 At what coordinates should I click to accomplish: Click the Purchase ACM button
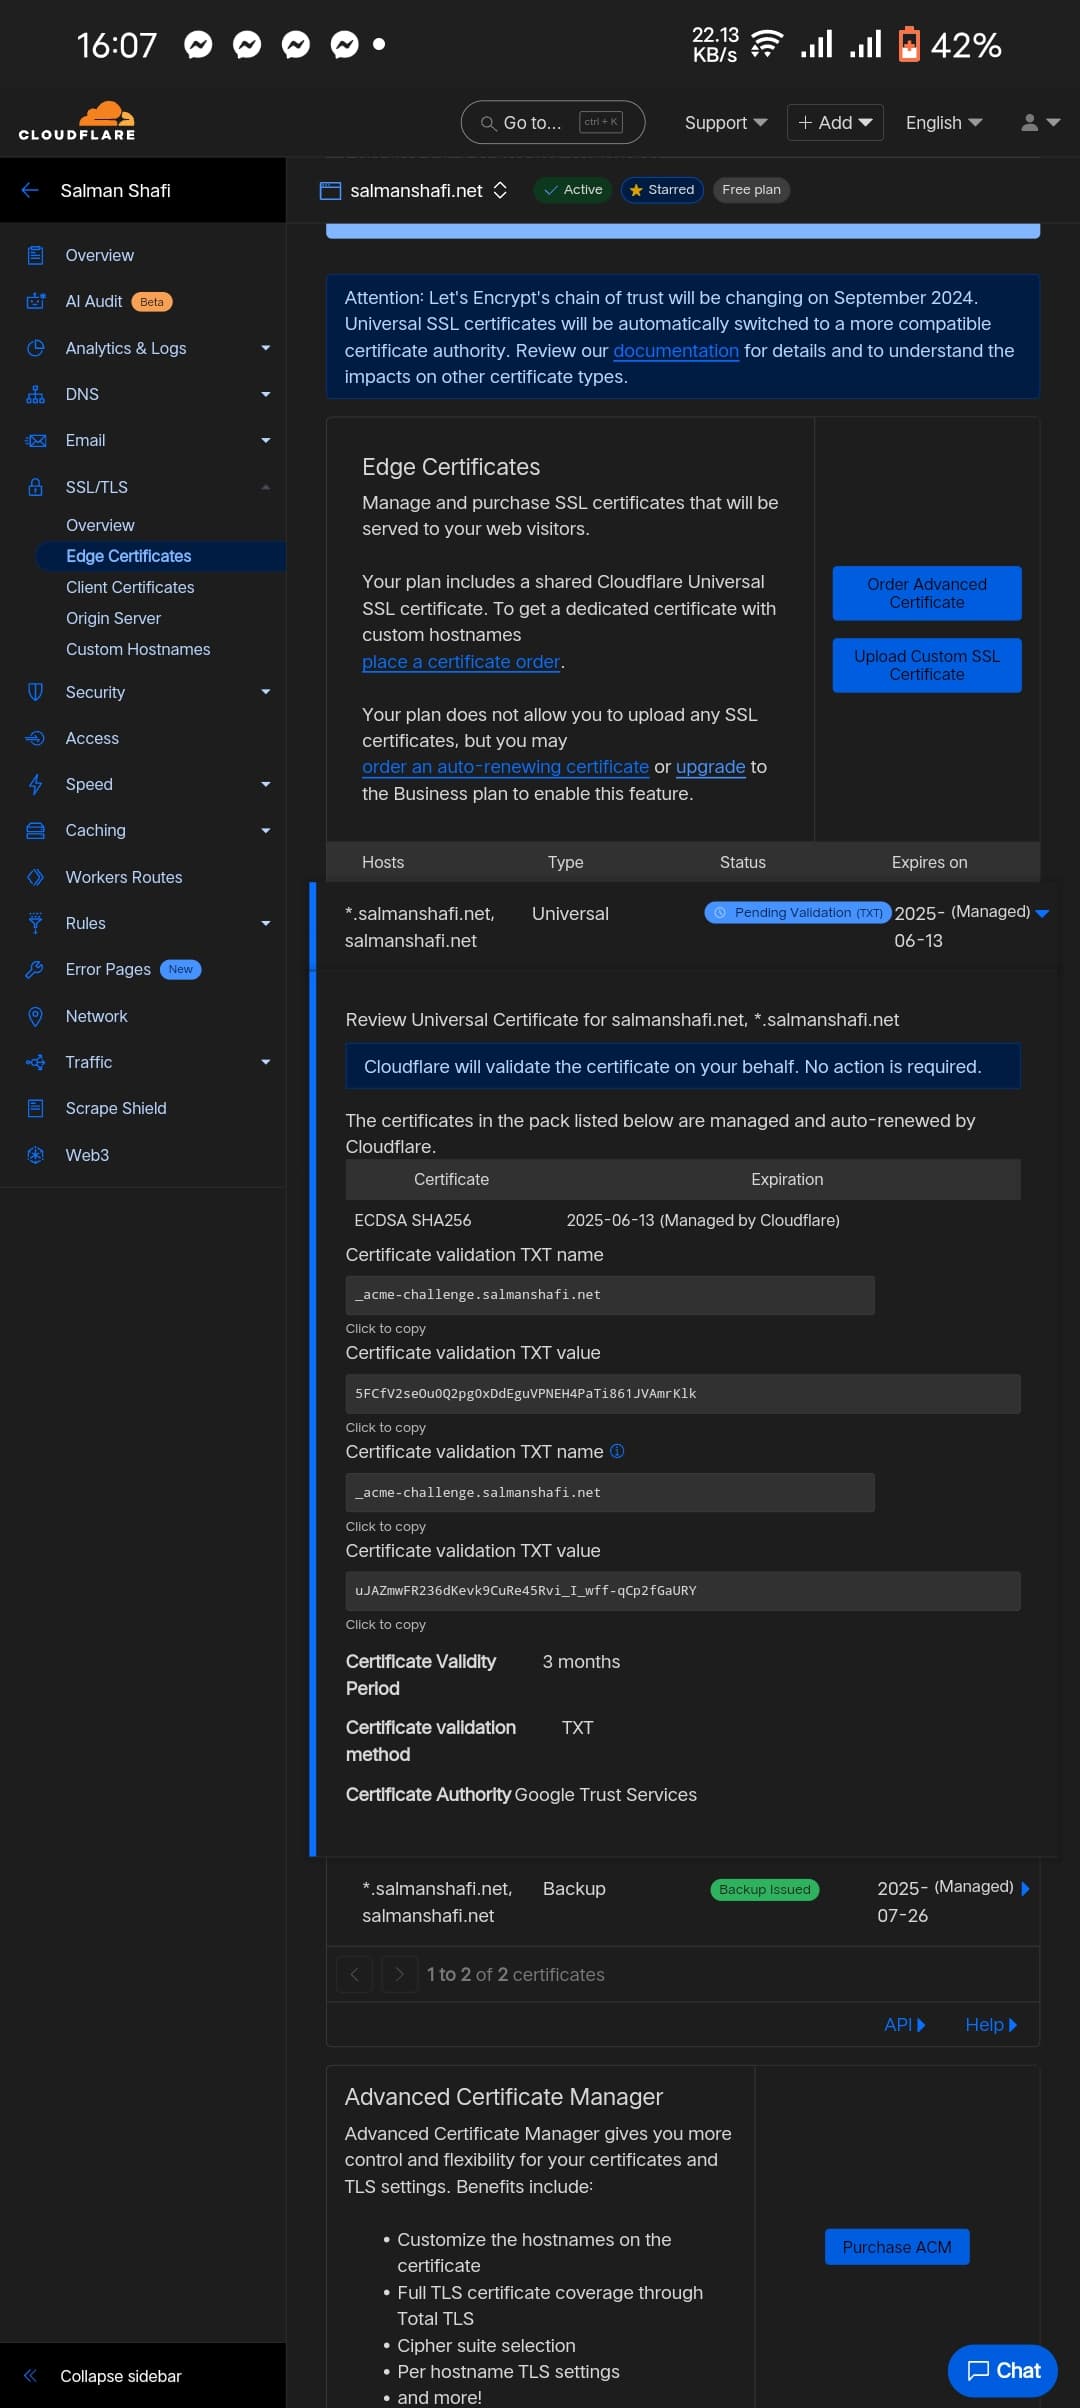click(x=897, y=2247)
